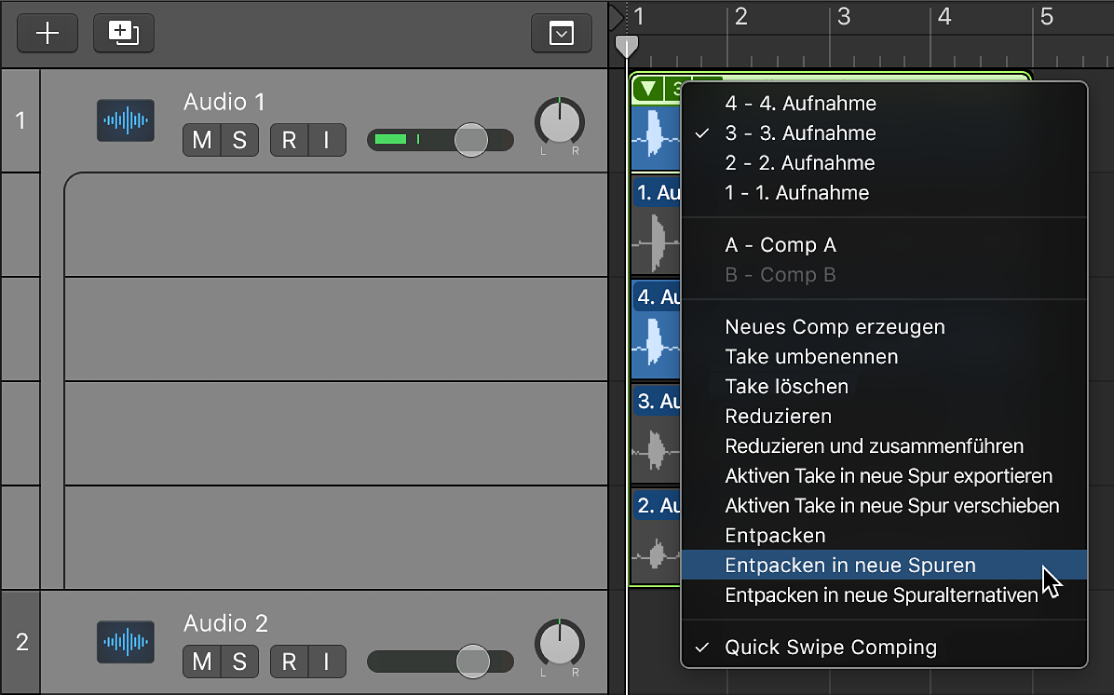Select the 3. Au take lane region
1115x697 pixels.
tap(656, 435)
